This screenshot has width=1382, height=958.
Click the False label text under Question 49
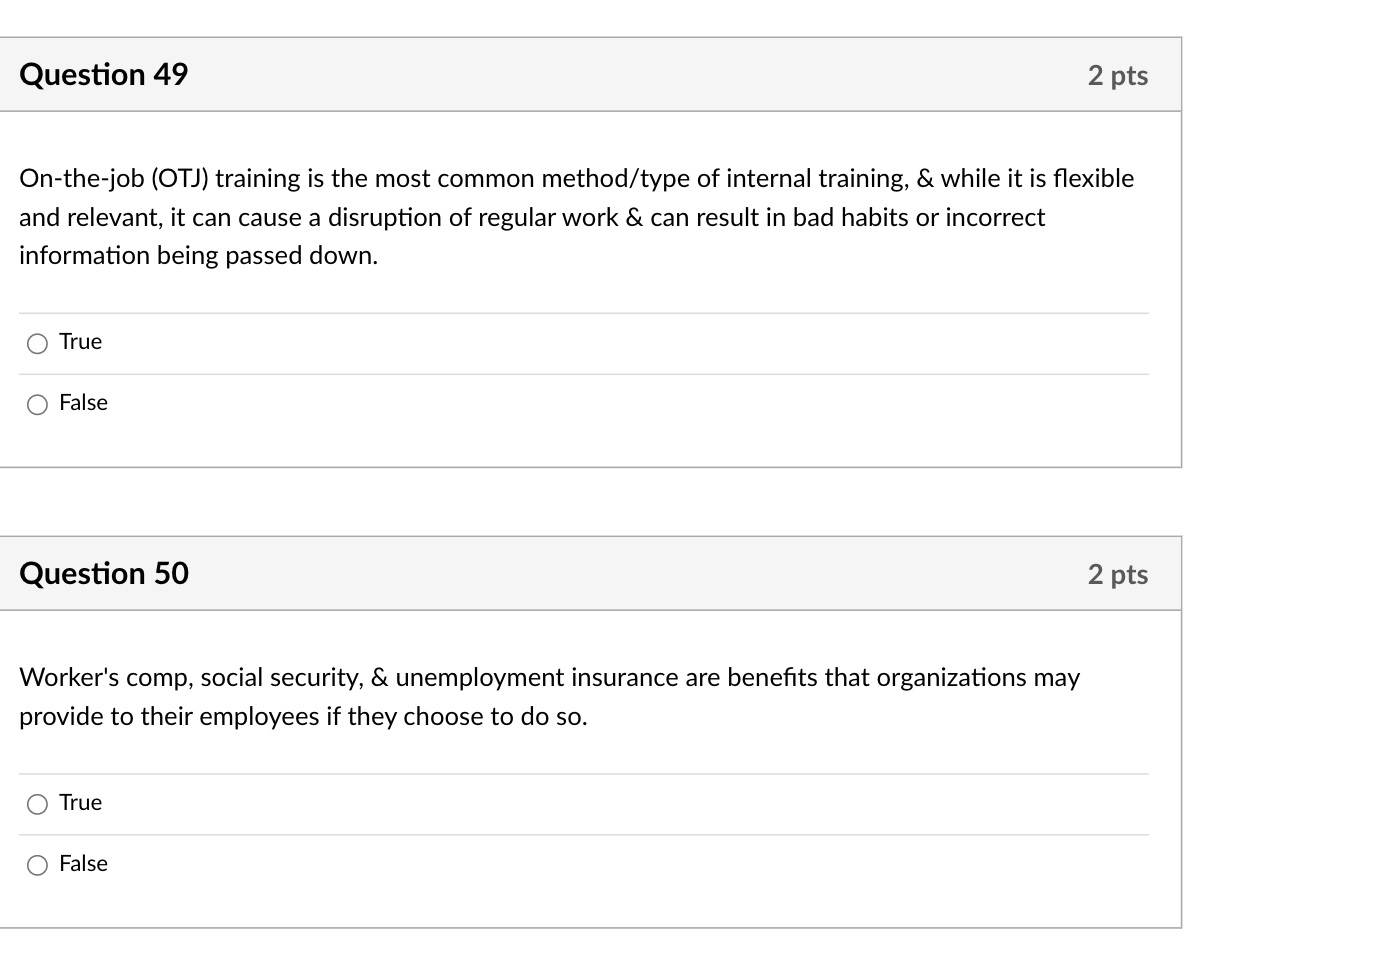tap(83, 402)
